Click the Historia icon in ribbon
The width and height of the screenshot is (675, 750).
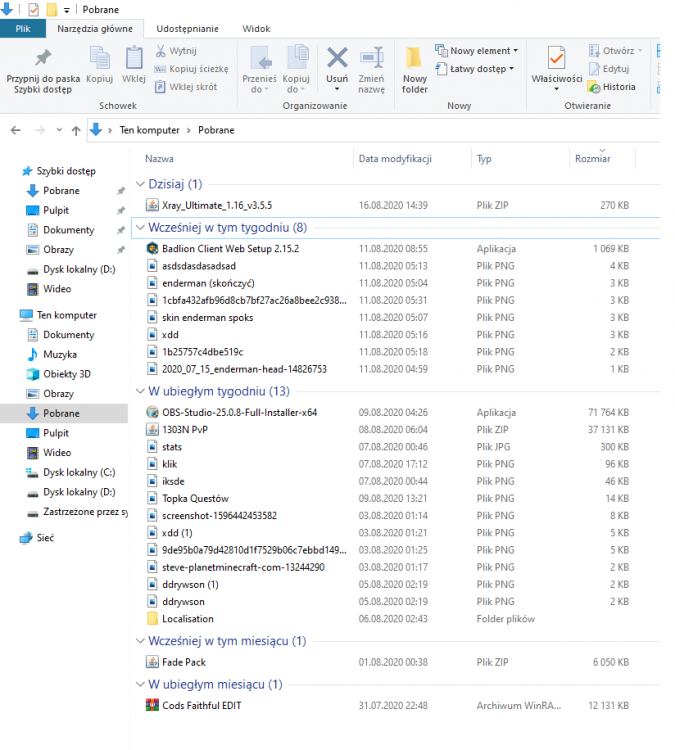click(611, 86)
